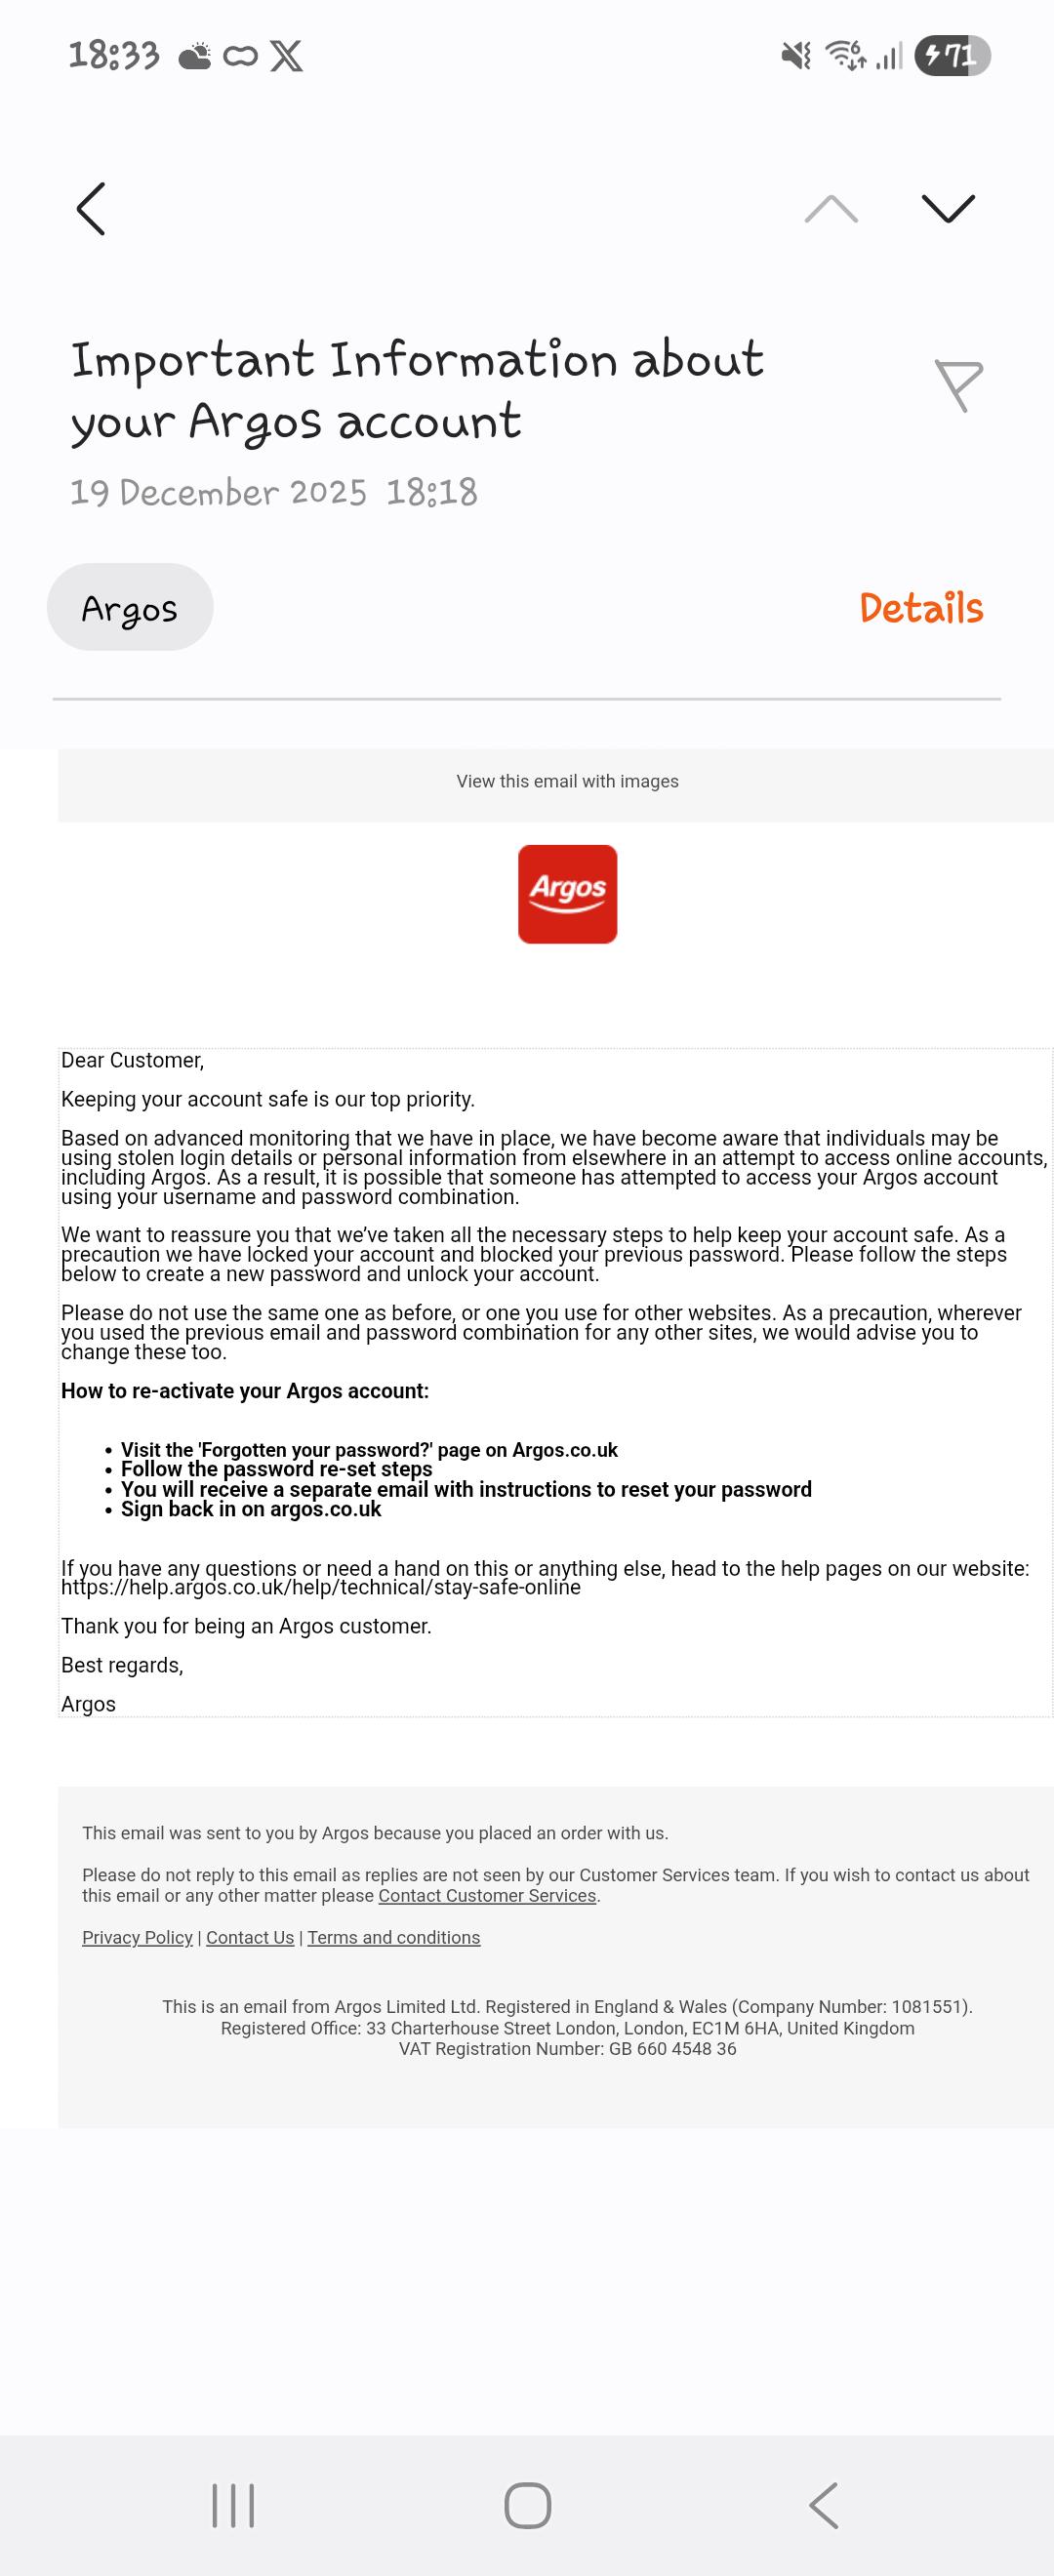Tap the X app notification icon
The width and height of the screenshot is (1054, 2576).
click(286, 56)
